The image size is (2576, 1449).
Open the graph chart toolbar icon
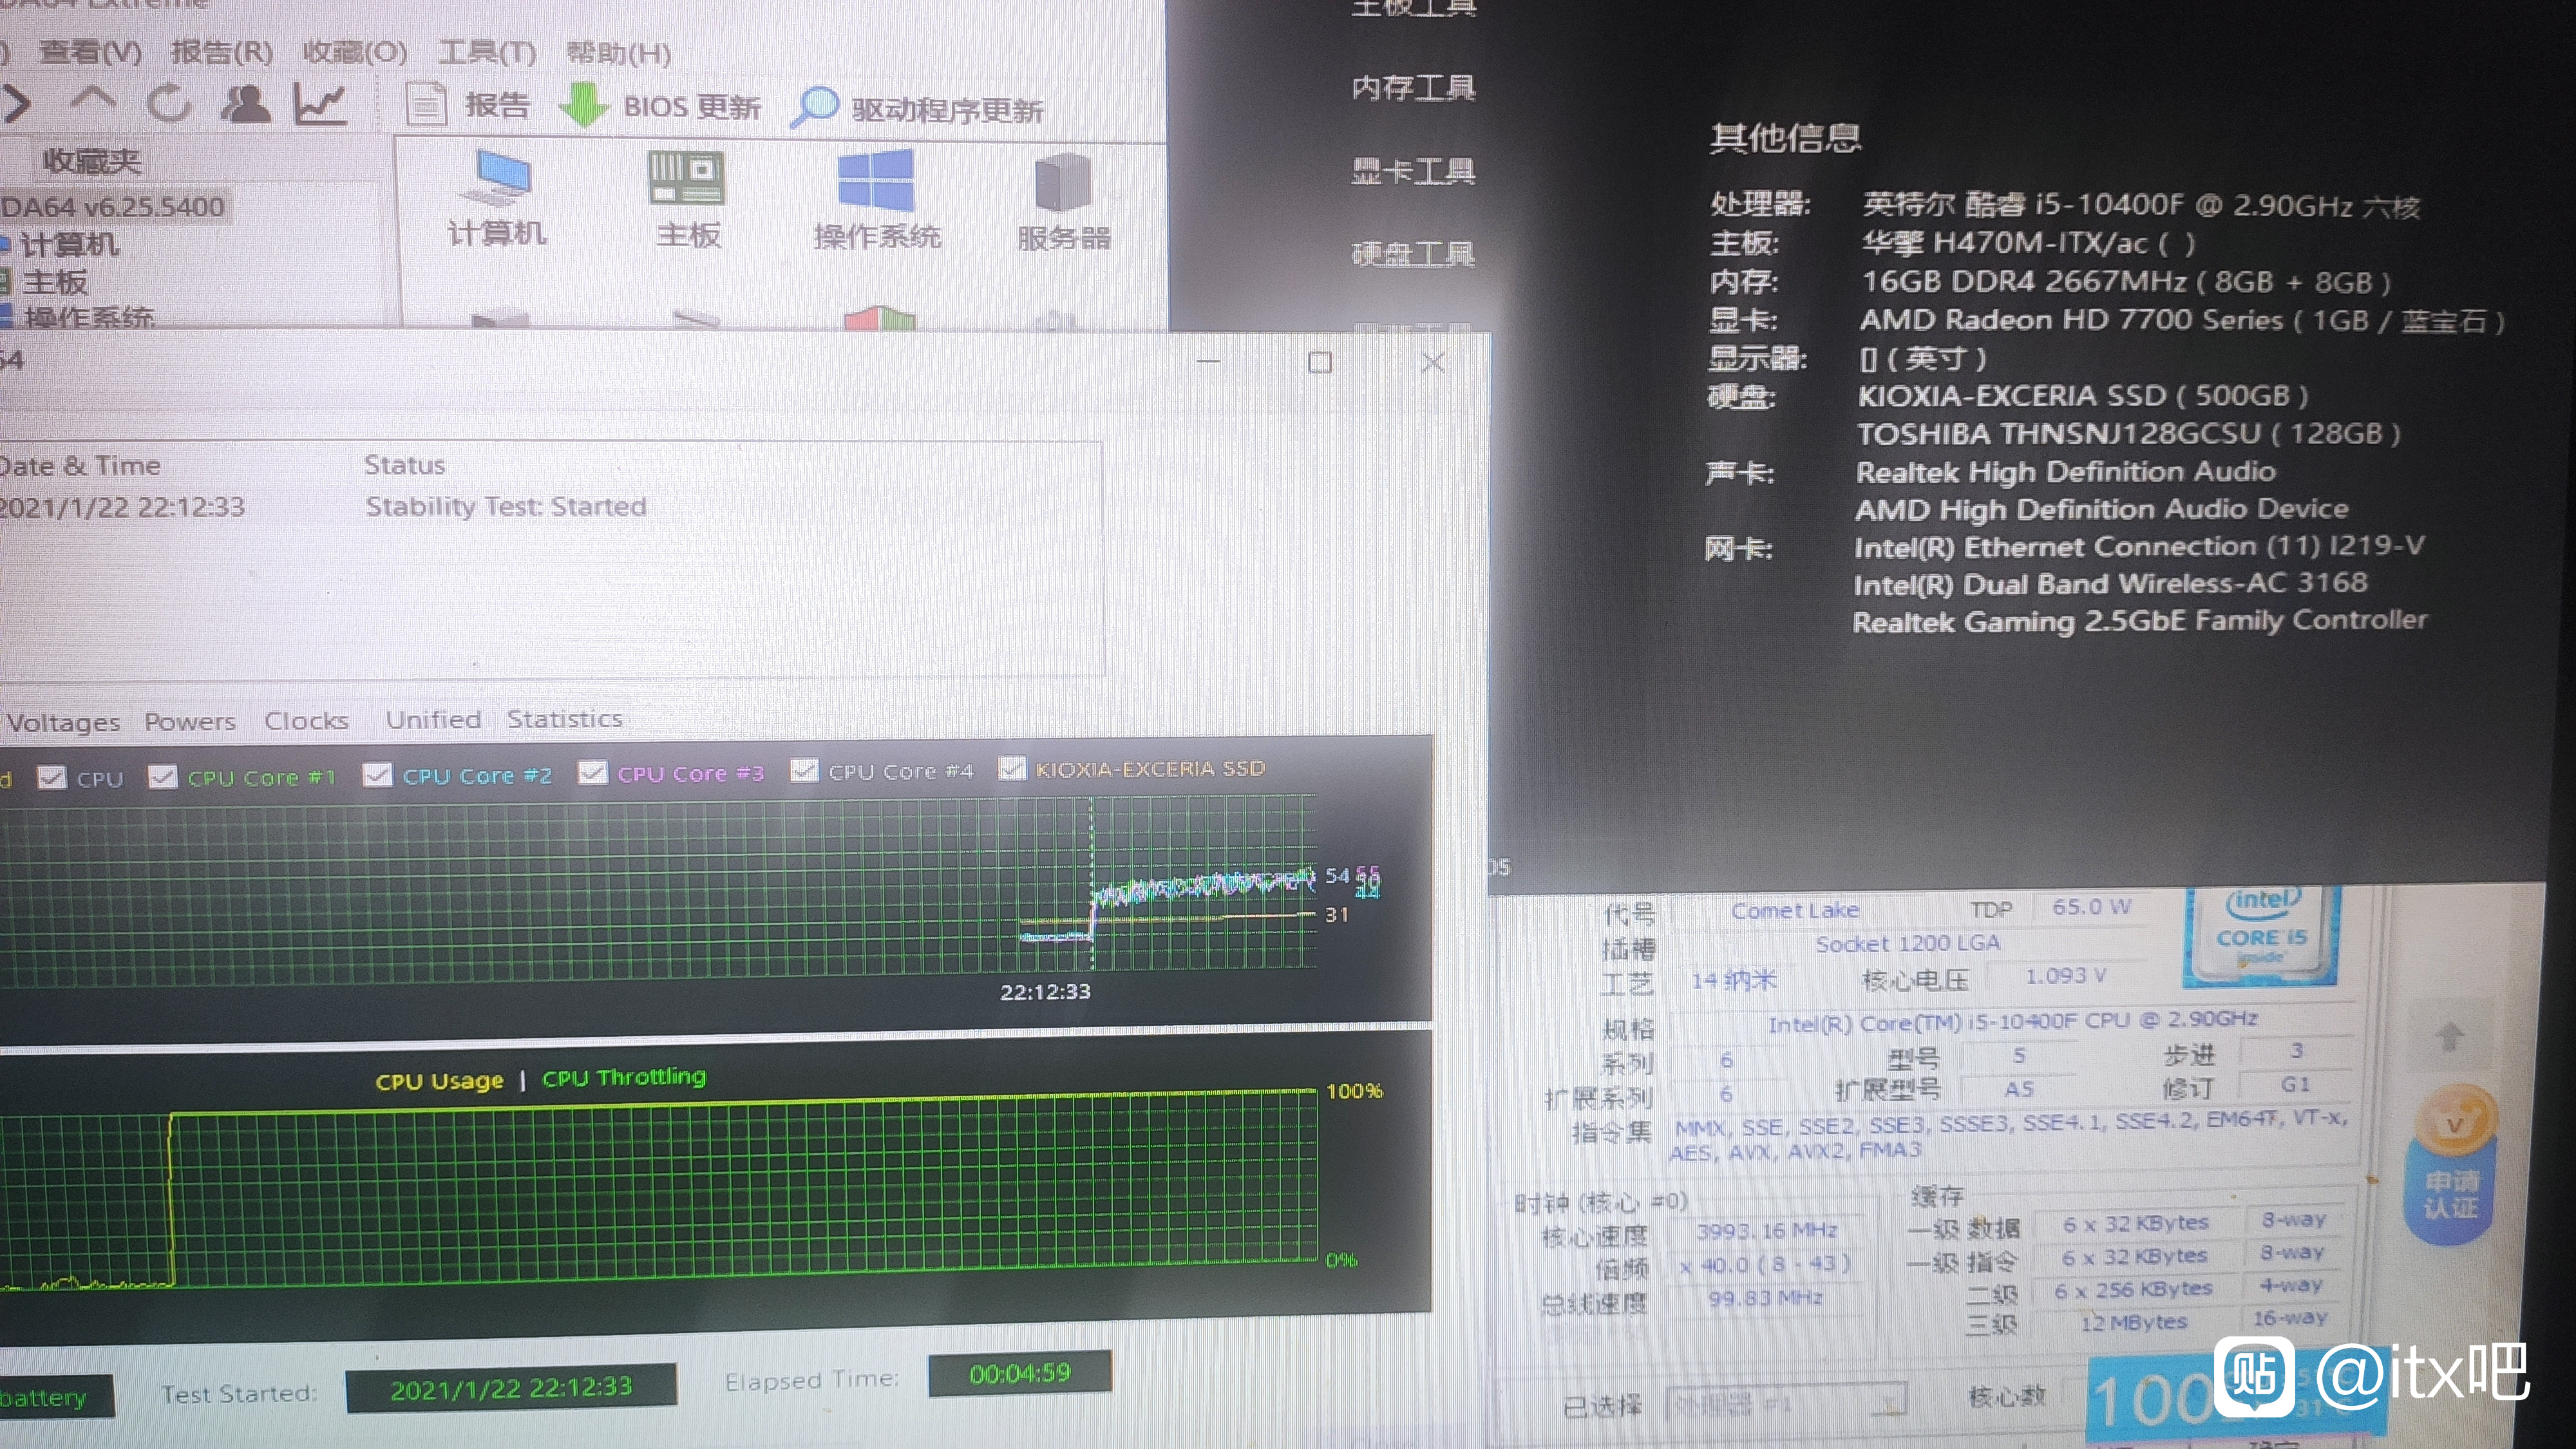[320, 104]
